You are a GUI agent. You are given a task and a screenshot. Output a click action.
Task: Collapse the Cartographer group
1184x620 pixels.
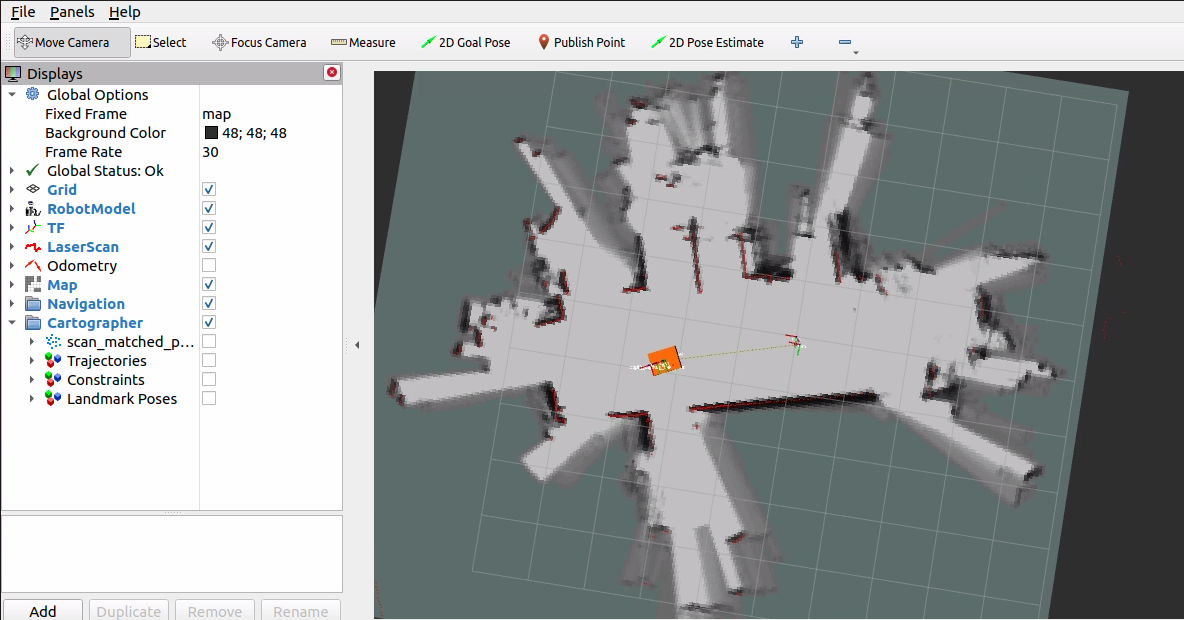tap(12, 323)
